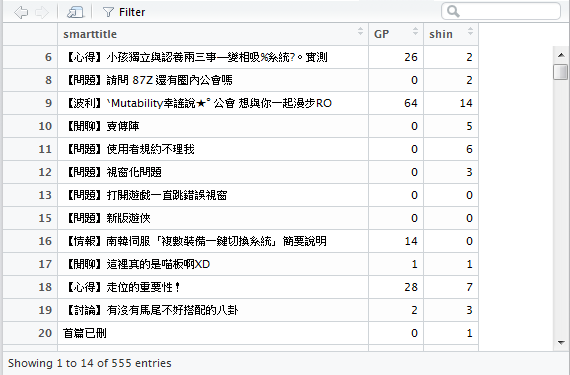Select row number 9
The height and width of the screenshot is (375, 570).
[x=48, y=103]
